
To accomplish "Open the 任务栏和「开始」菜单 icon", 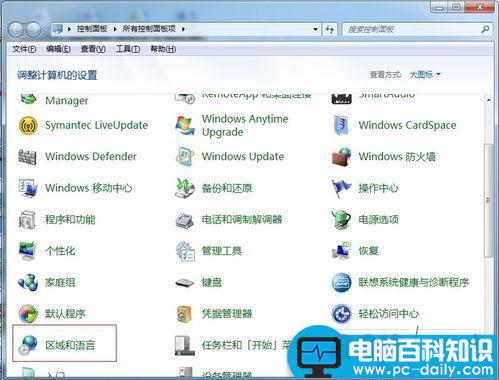I will 185,345.
